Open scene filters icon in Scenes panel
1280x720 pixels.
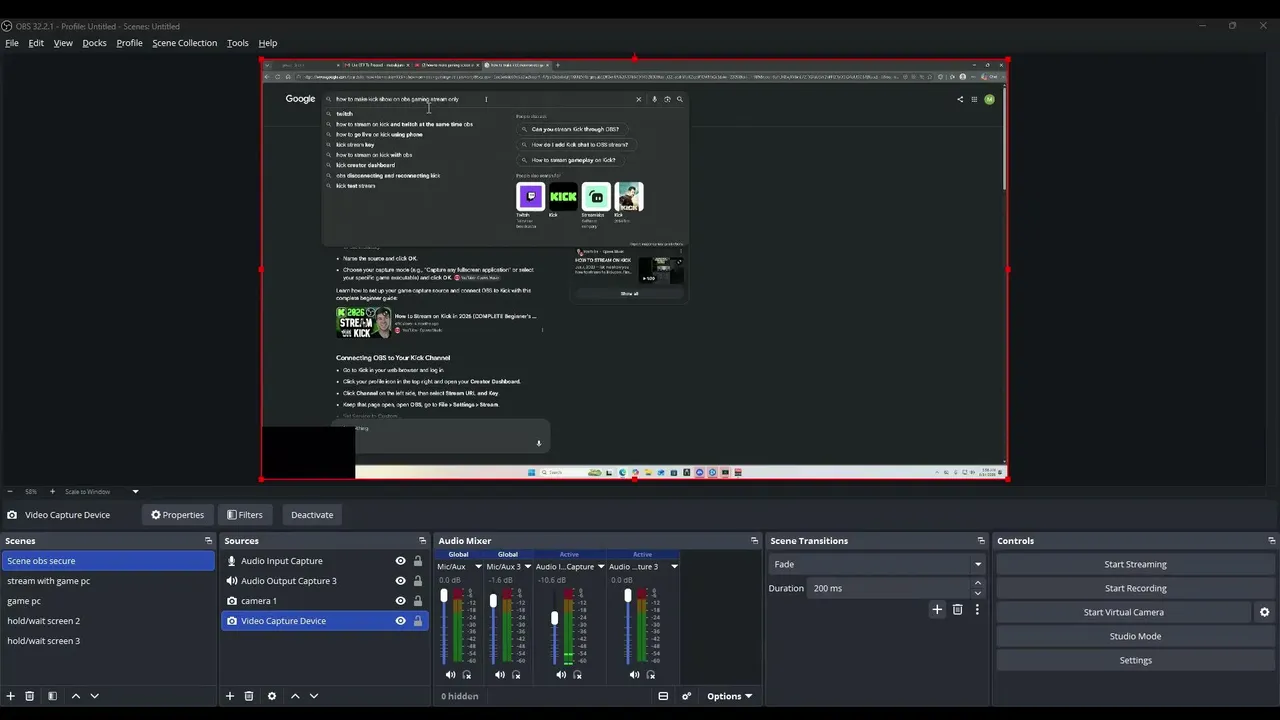52,696
